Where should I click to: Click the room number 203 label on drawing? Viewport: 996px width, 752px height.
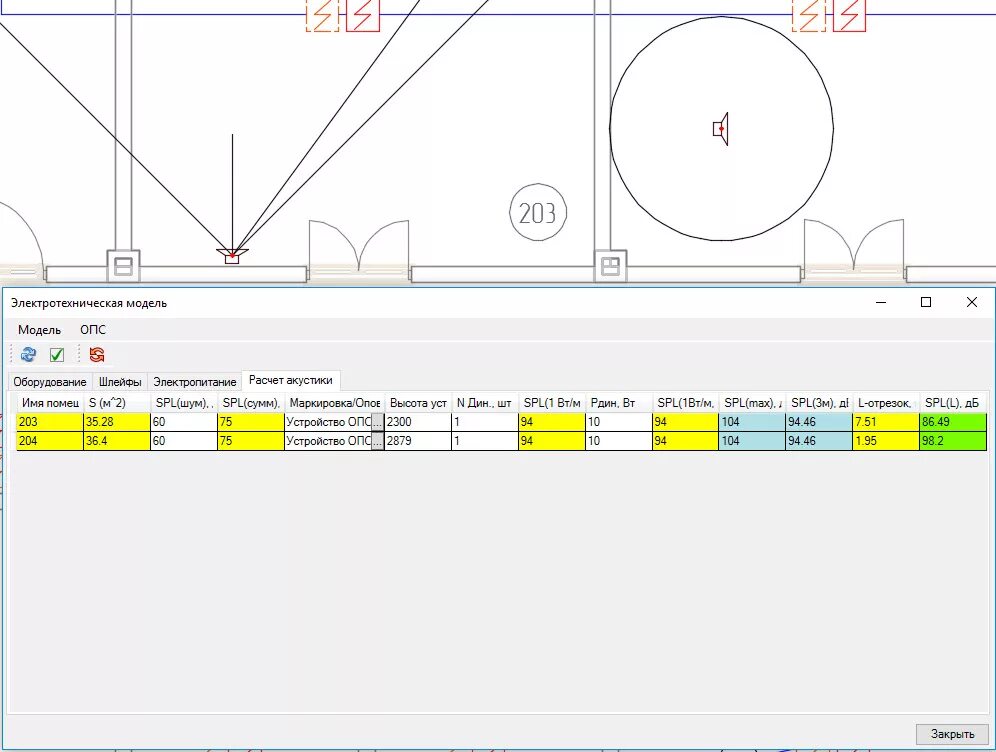(x=537, y=213)
